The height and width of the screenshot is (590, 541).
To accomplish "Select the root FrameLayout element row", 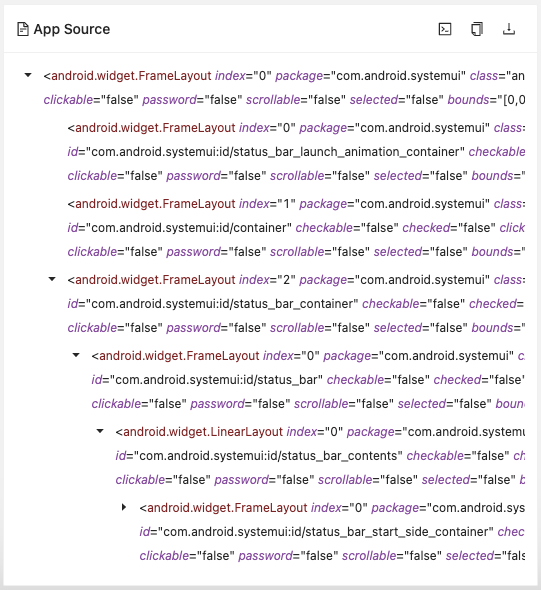I will [284, 88].
